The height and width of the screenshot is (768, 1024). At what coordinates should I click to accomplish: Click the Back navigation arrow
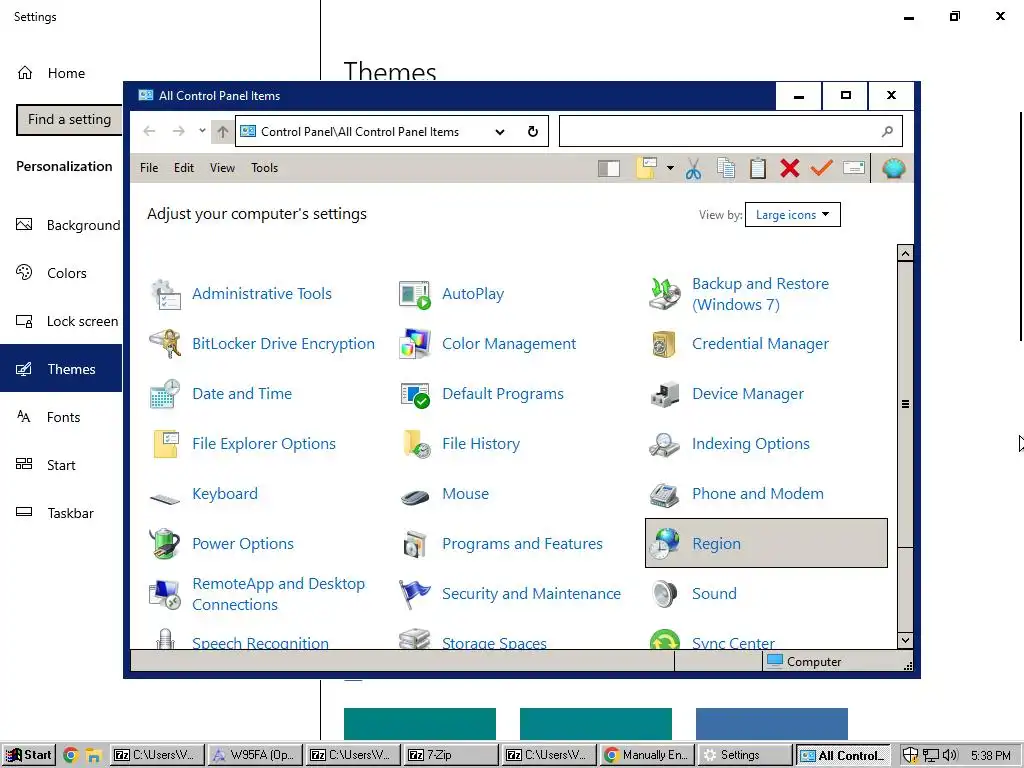(x=150, y=131)
